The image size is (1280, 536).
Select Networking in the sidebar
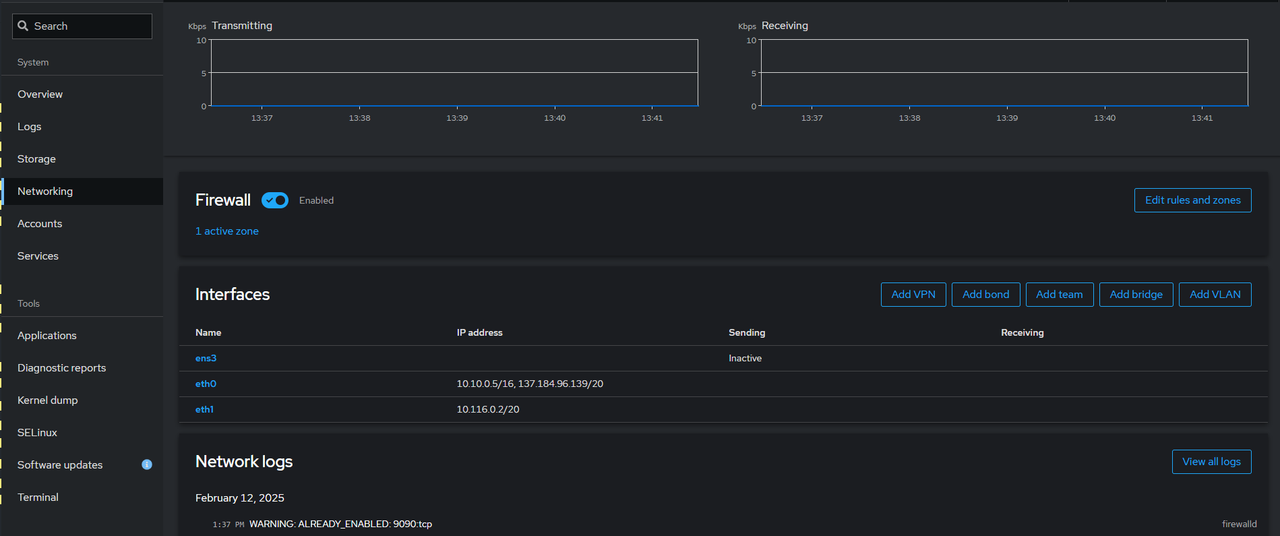pos(81,191)
